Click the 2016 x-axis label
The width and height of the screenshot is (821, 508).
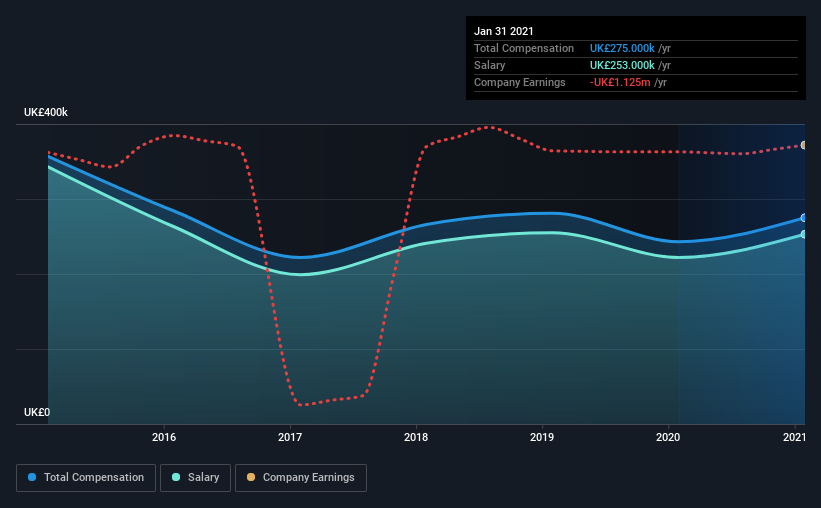[164, 437]
